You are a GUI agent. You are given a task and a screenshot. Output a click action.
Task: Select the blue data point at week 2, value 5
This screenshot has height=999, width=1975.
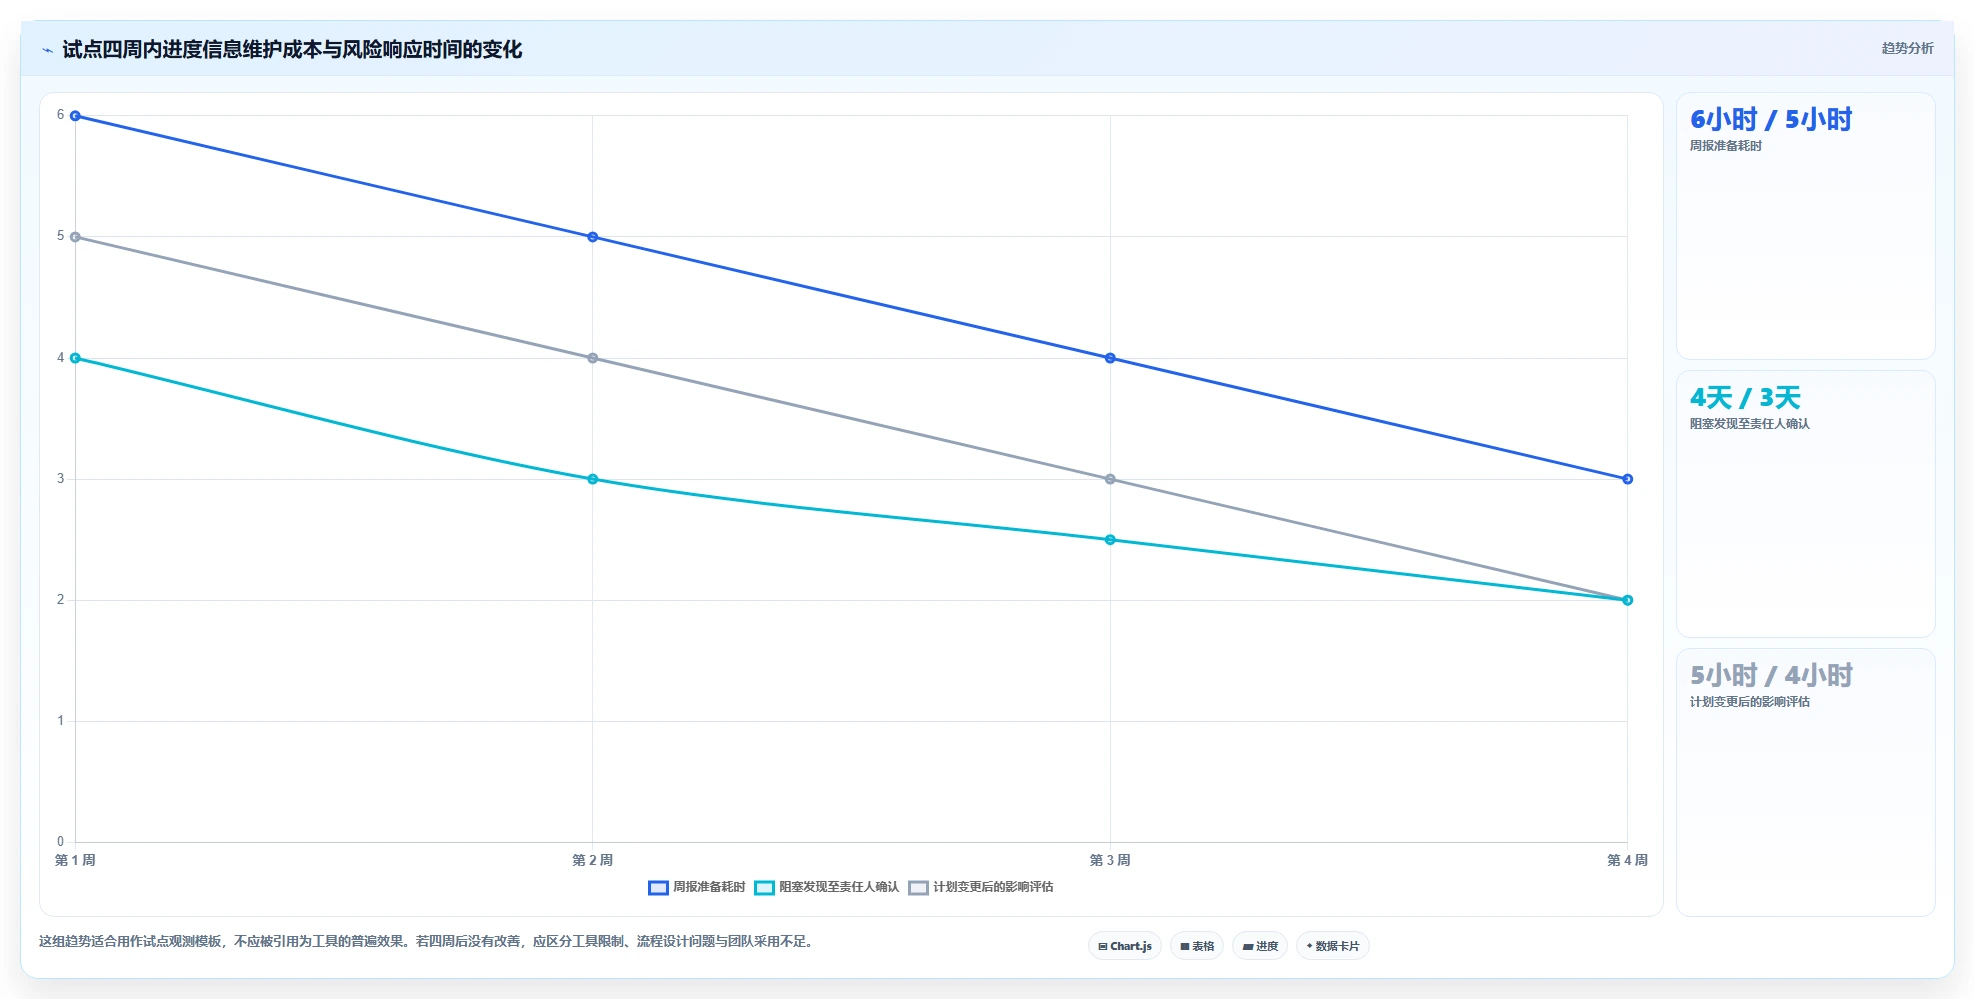pos(593,237)
